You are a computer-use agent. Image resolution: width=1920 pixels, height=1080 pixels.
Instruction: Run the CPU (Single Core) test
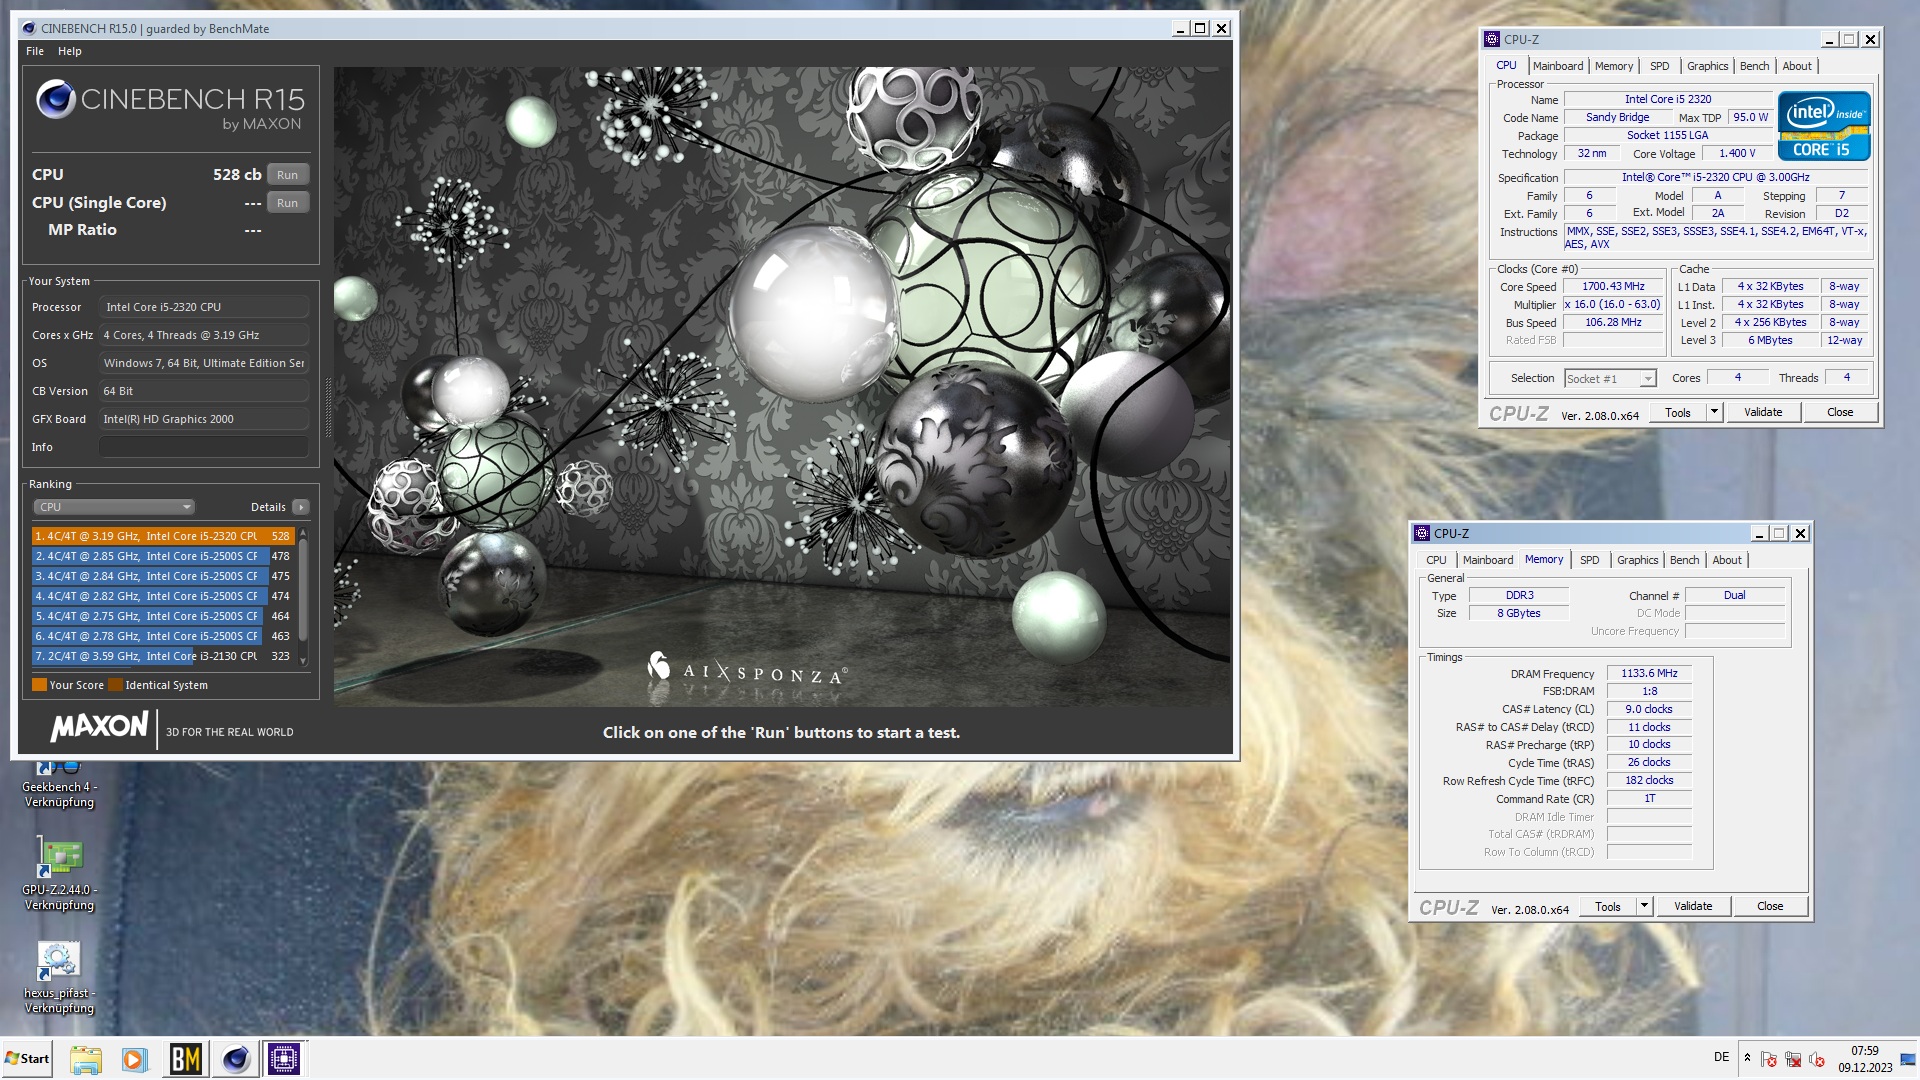[x=288, y=203]
